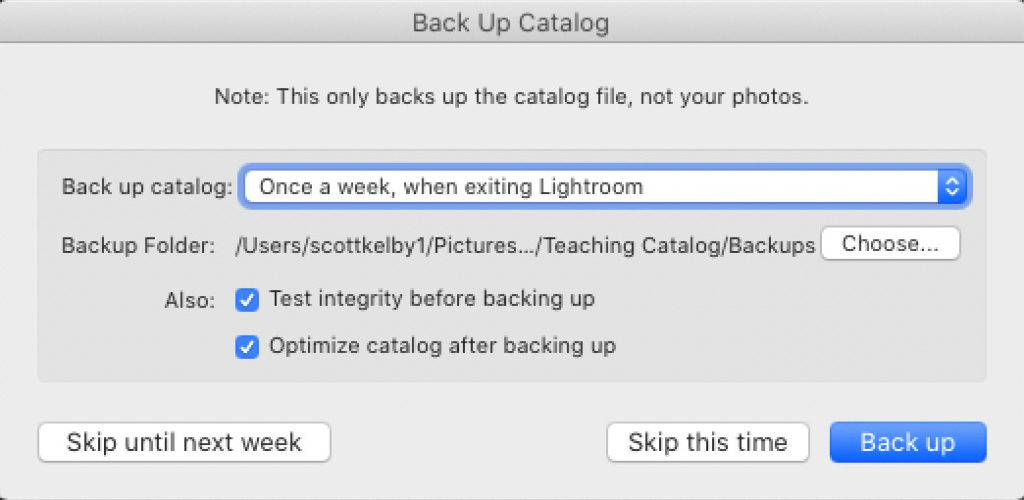Uncheck Optimize catalog after backing up checkbox
The width and height of the screenshot is (1024, 500).
click(247, 347)
